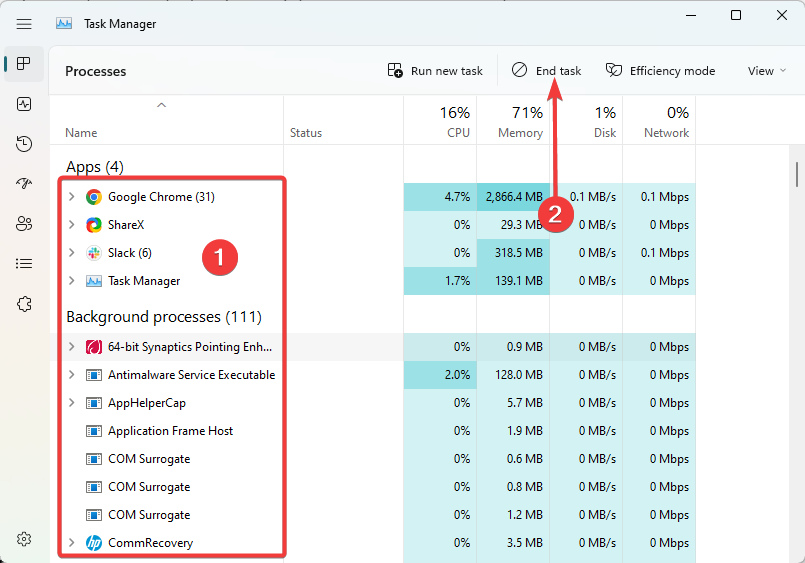This screenshot has width=805, height=563.
Task: Open the hamburger navigation menu
Action: [24, 24]
